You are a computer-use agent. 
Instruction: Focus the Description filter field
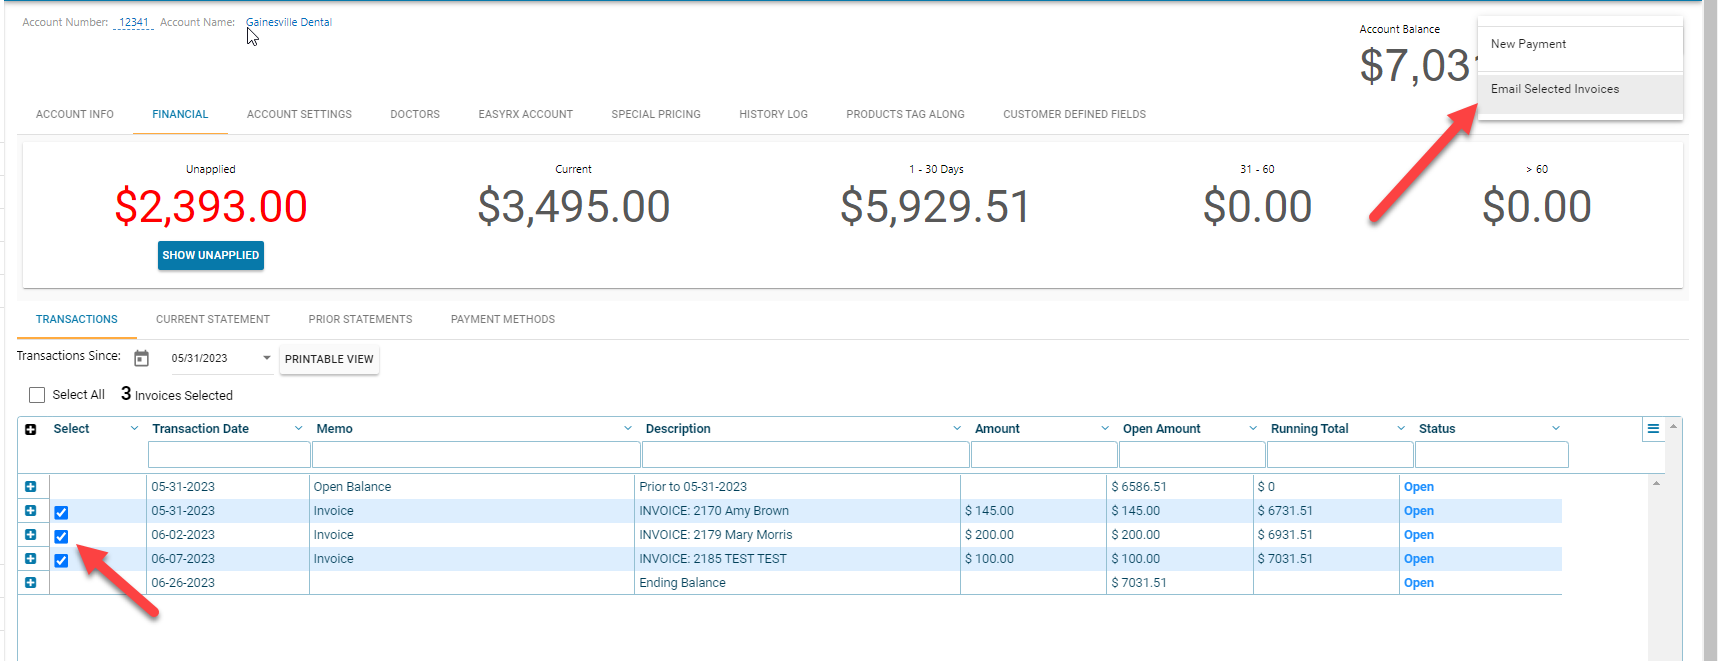[806, 455]
